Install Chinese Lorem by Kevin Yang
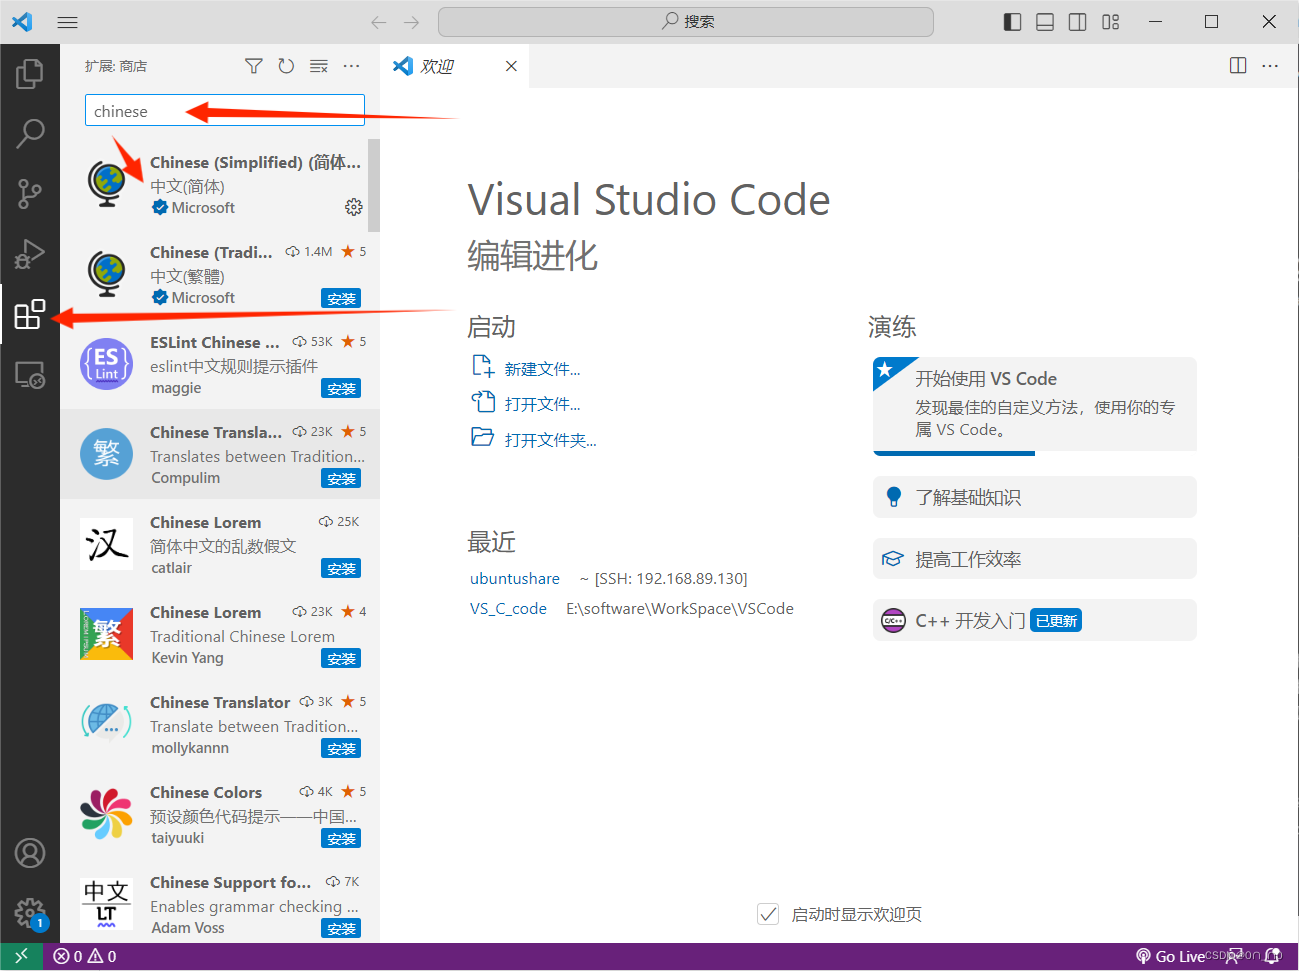 341,658
